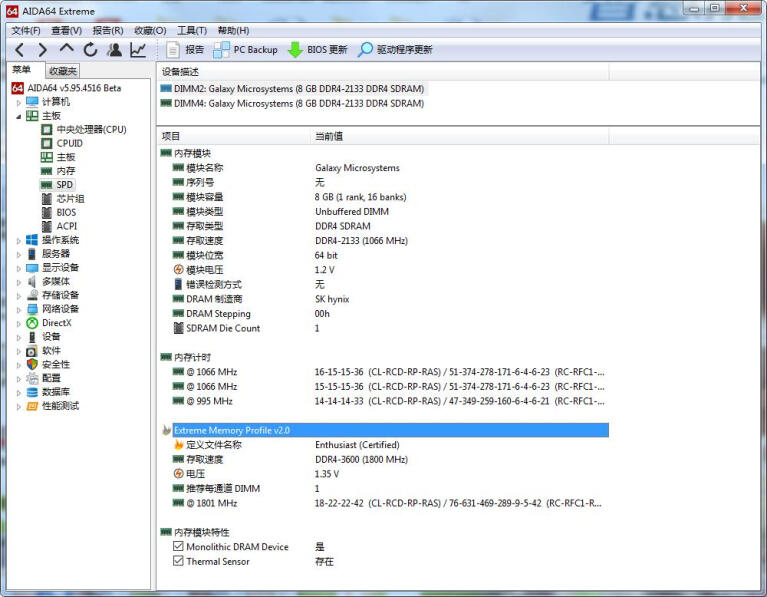Open the 报告(R) menu

[x=108, y=30]
